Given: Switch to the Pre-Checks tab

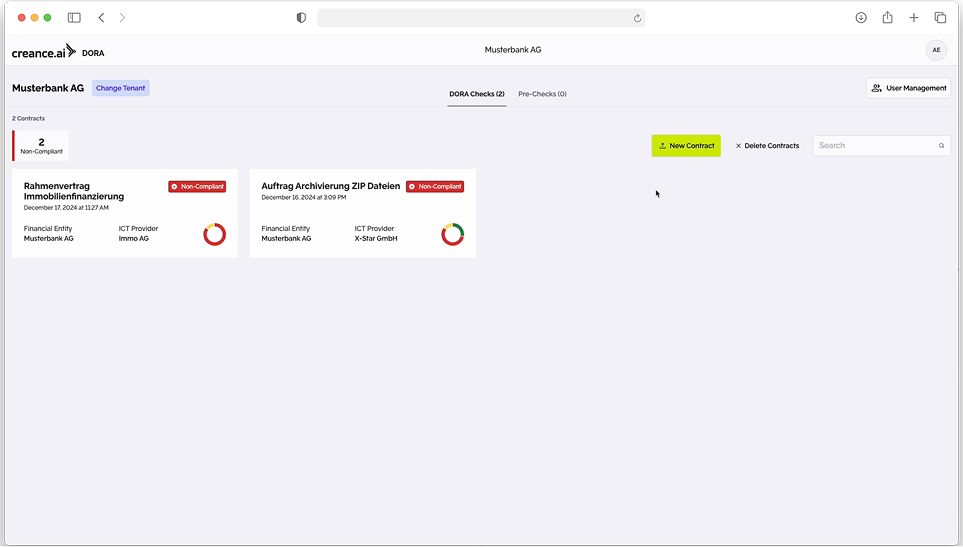Looking at the screenshot, I should (x=542, y=94).
